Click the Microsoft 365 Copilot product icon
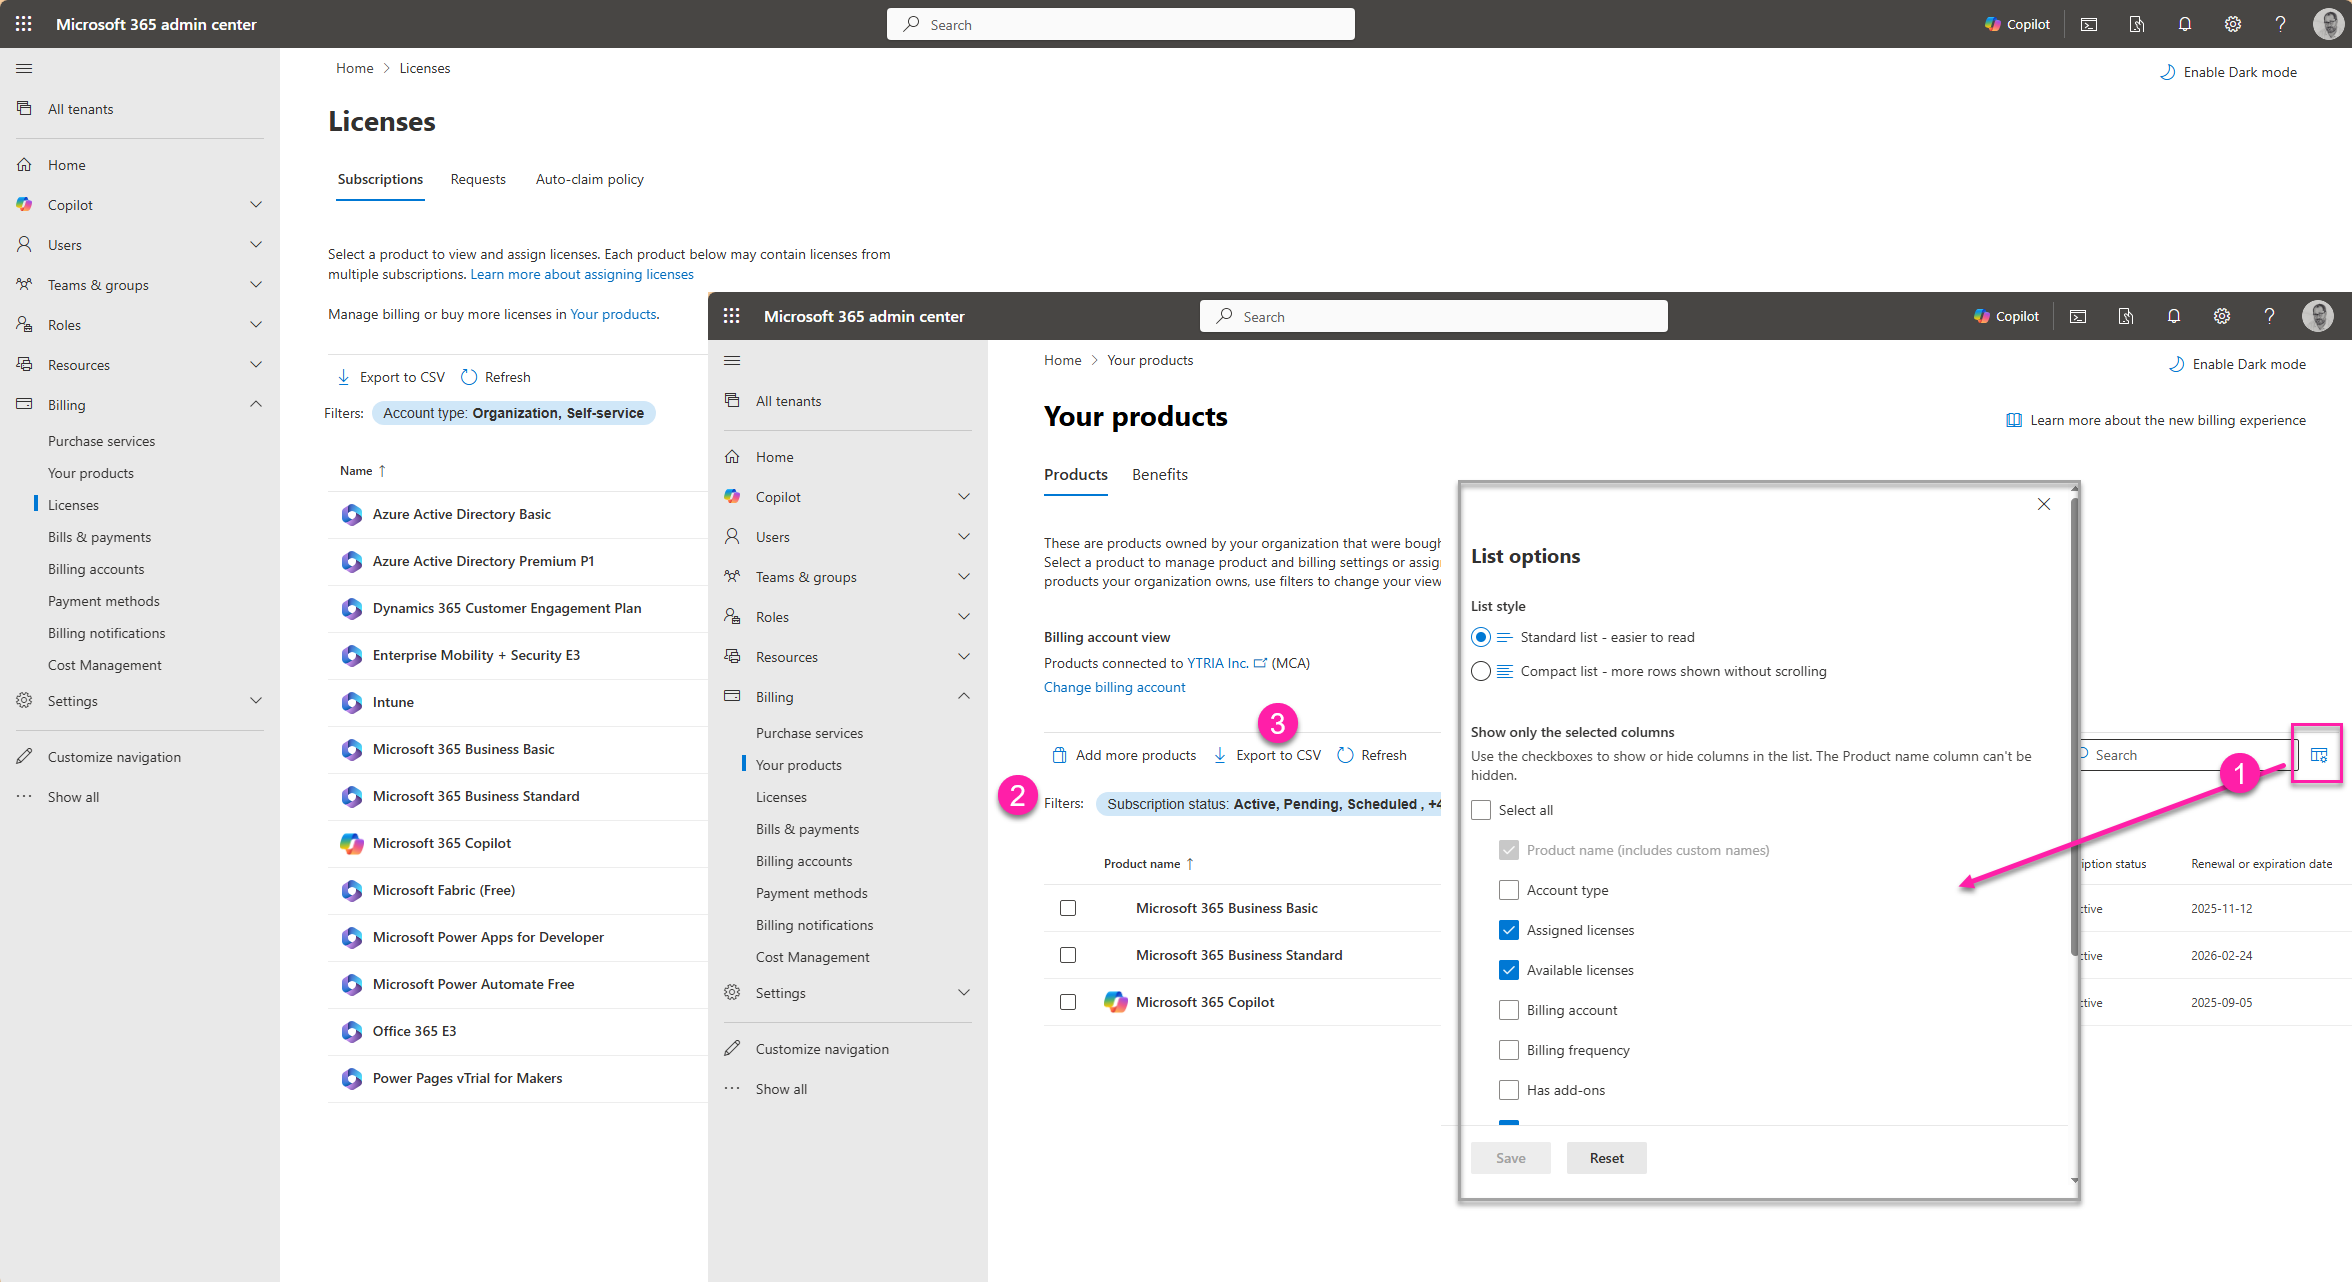Viewport: 2352px width, 1282px height. click(1115, 1002)
